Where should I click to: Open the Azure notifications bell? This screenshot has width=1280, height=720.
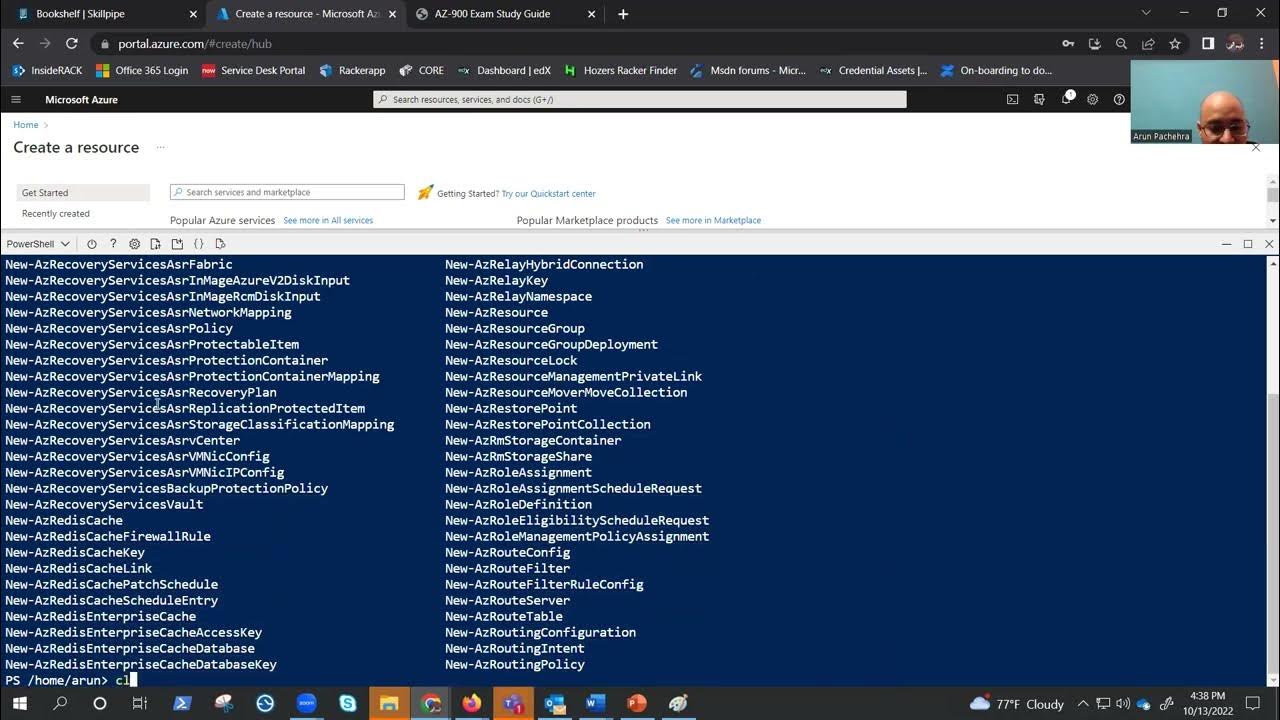[x=1066, y=100]
